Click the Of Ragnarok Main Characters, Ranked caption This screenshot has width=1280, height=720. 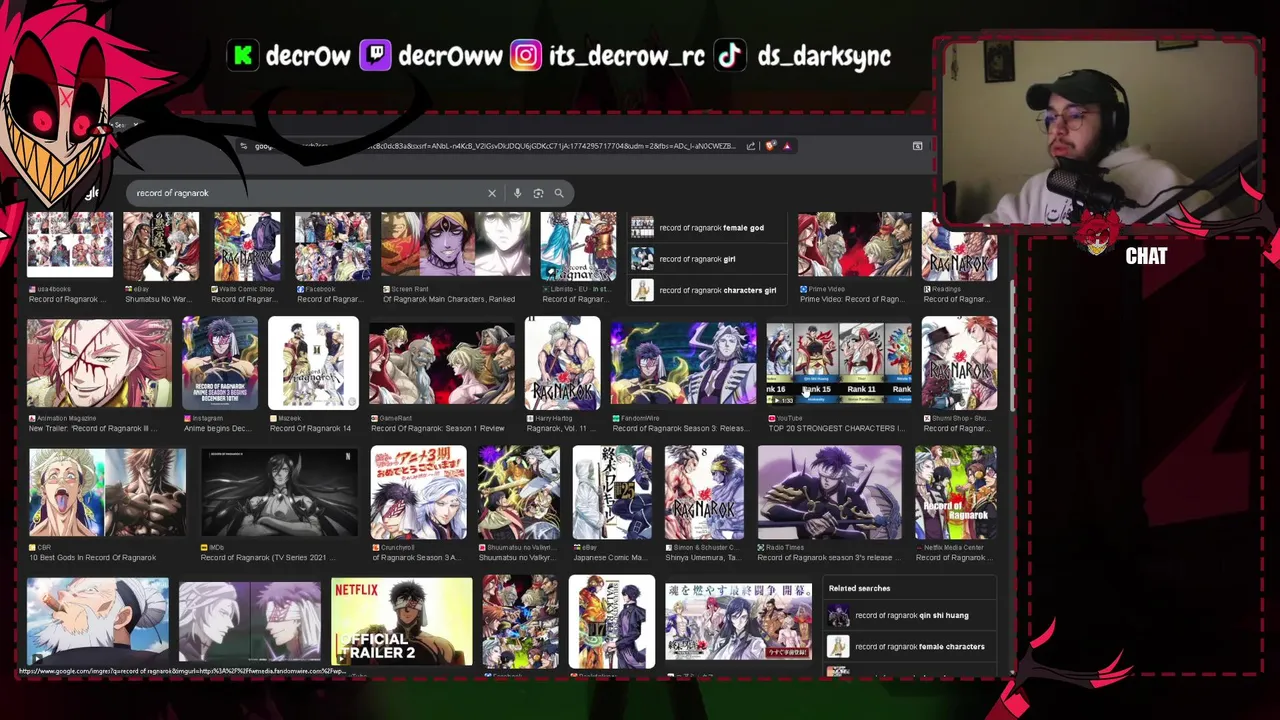[x=449, y=299]
